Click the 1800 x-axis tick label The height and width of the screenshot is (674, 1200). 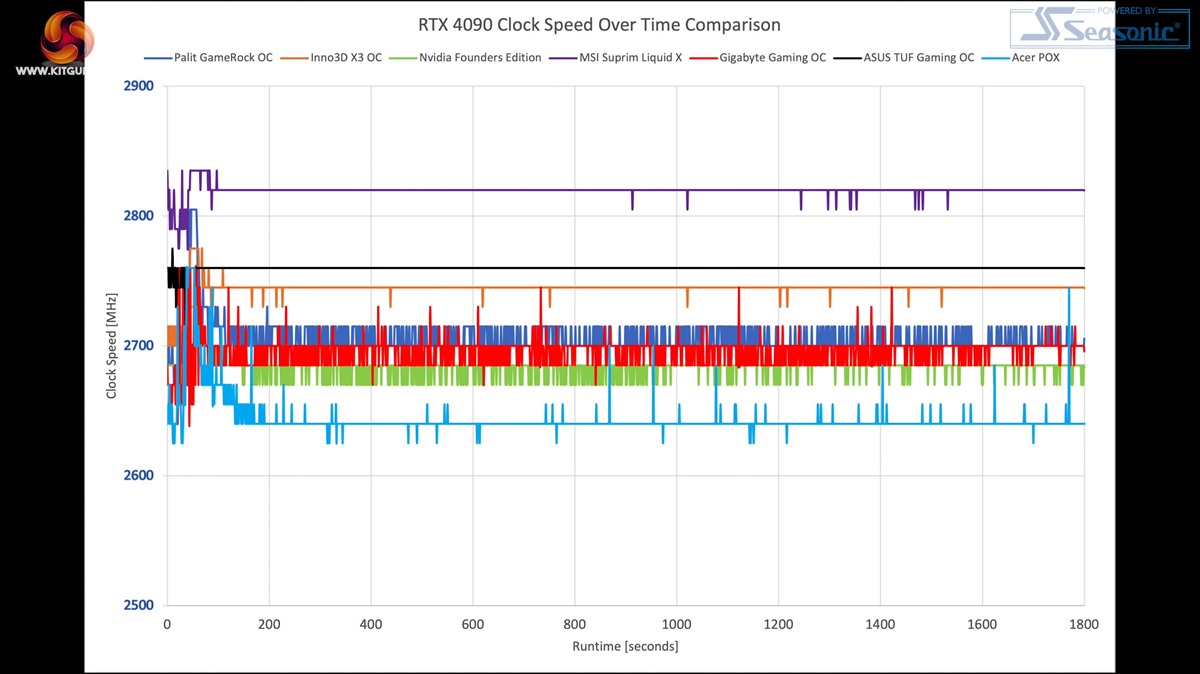click(1084, 624)
